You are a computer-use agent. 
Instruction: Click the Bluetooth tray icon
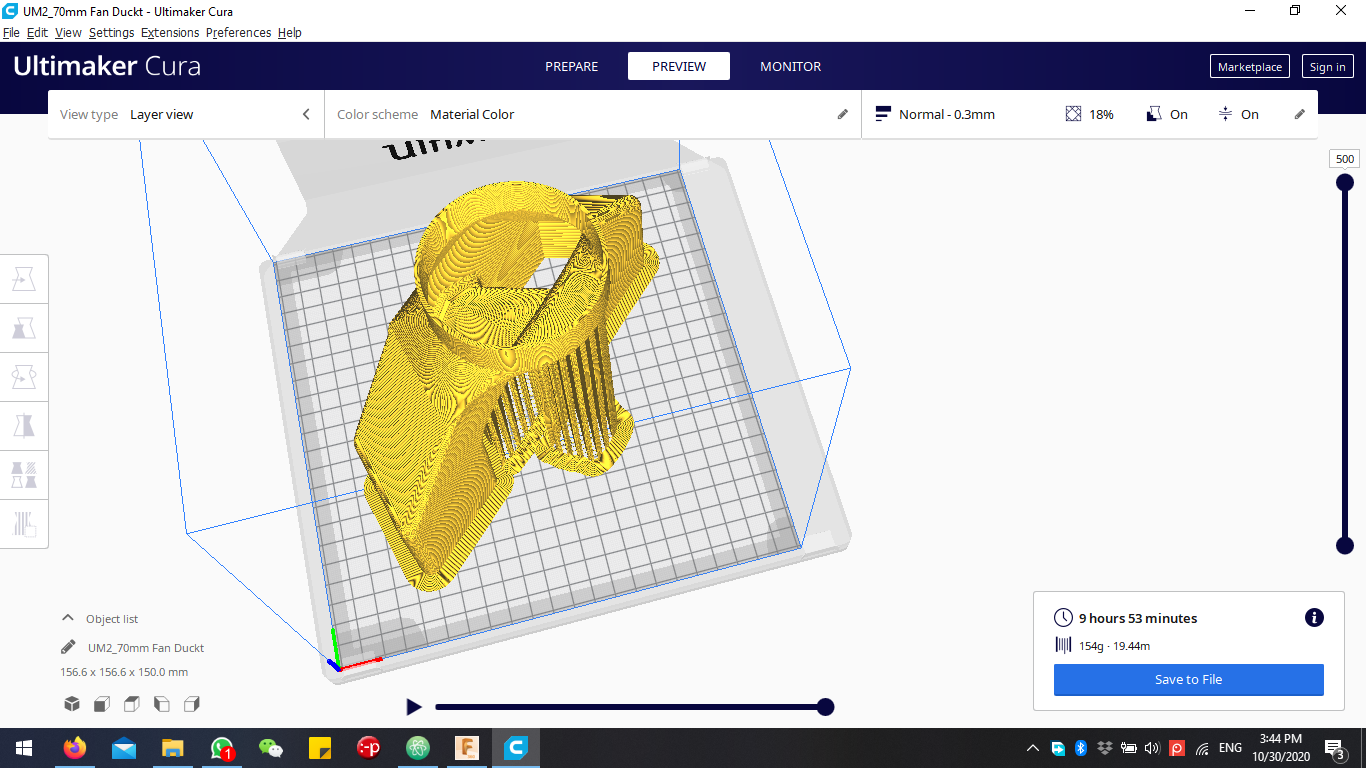pos(1081,748)
